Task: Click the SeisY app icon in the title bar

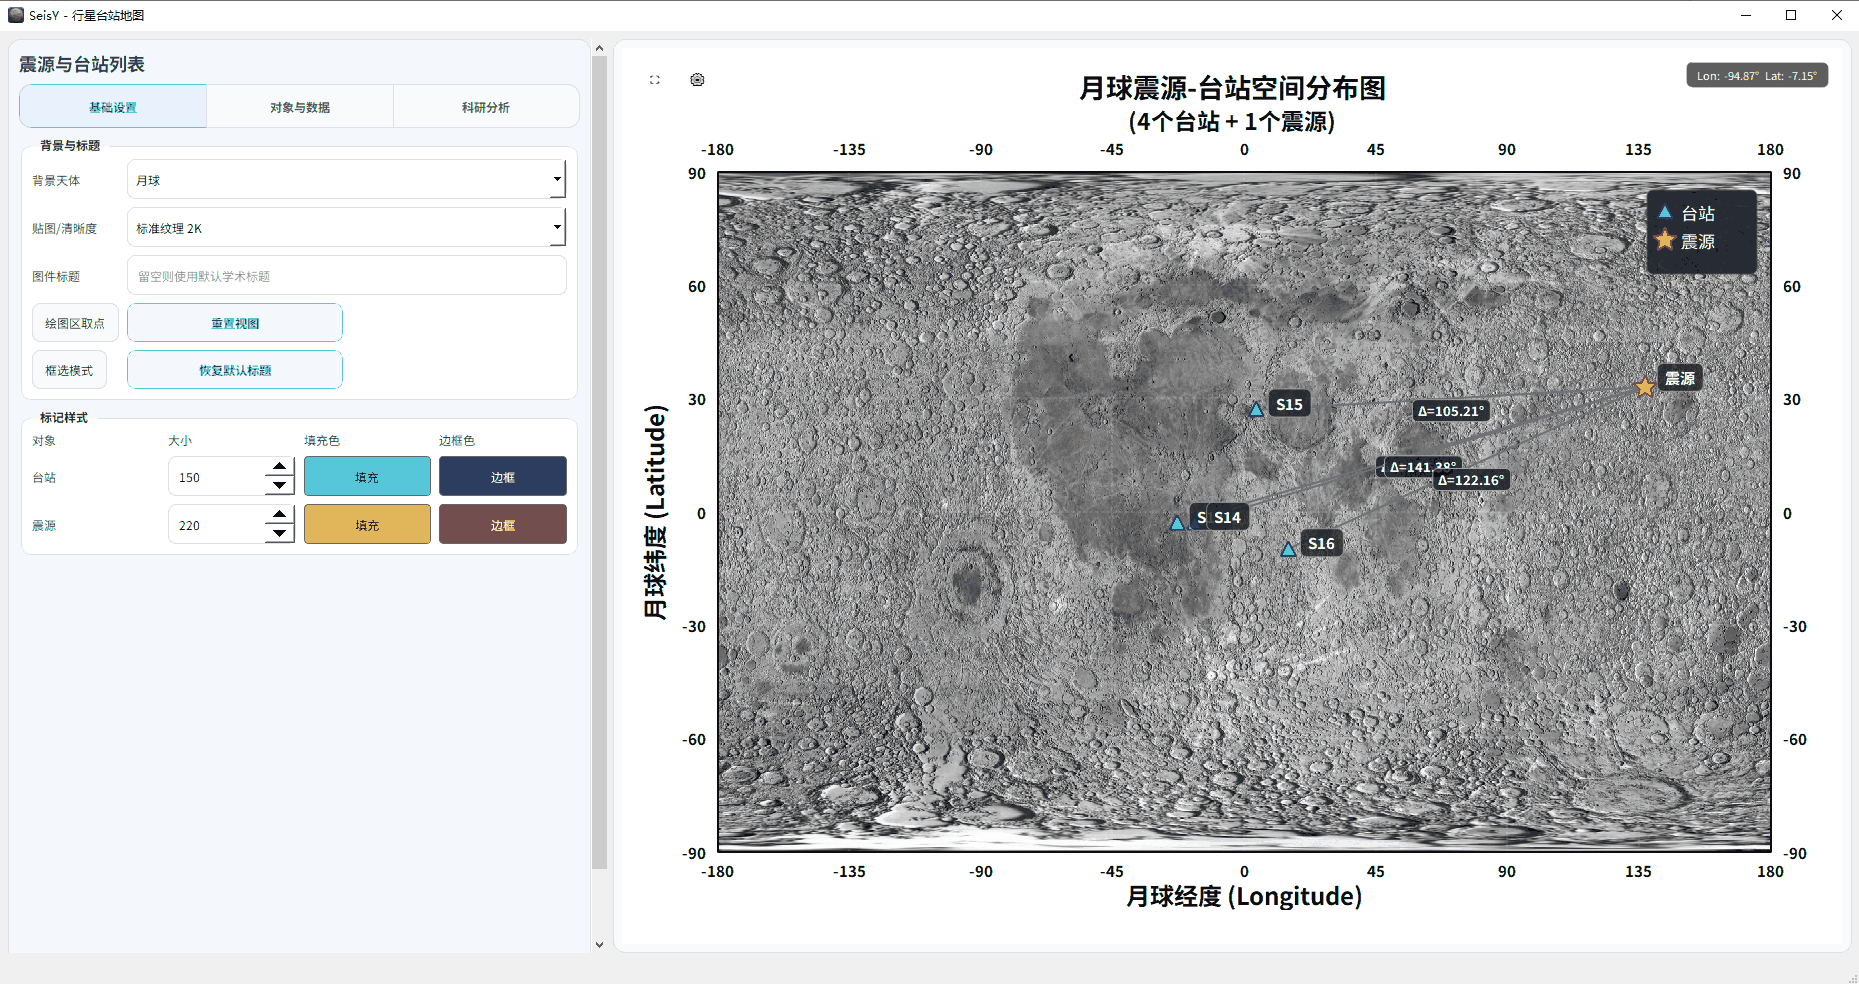Action: (x=16, y=15)
